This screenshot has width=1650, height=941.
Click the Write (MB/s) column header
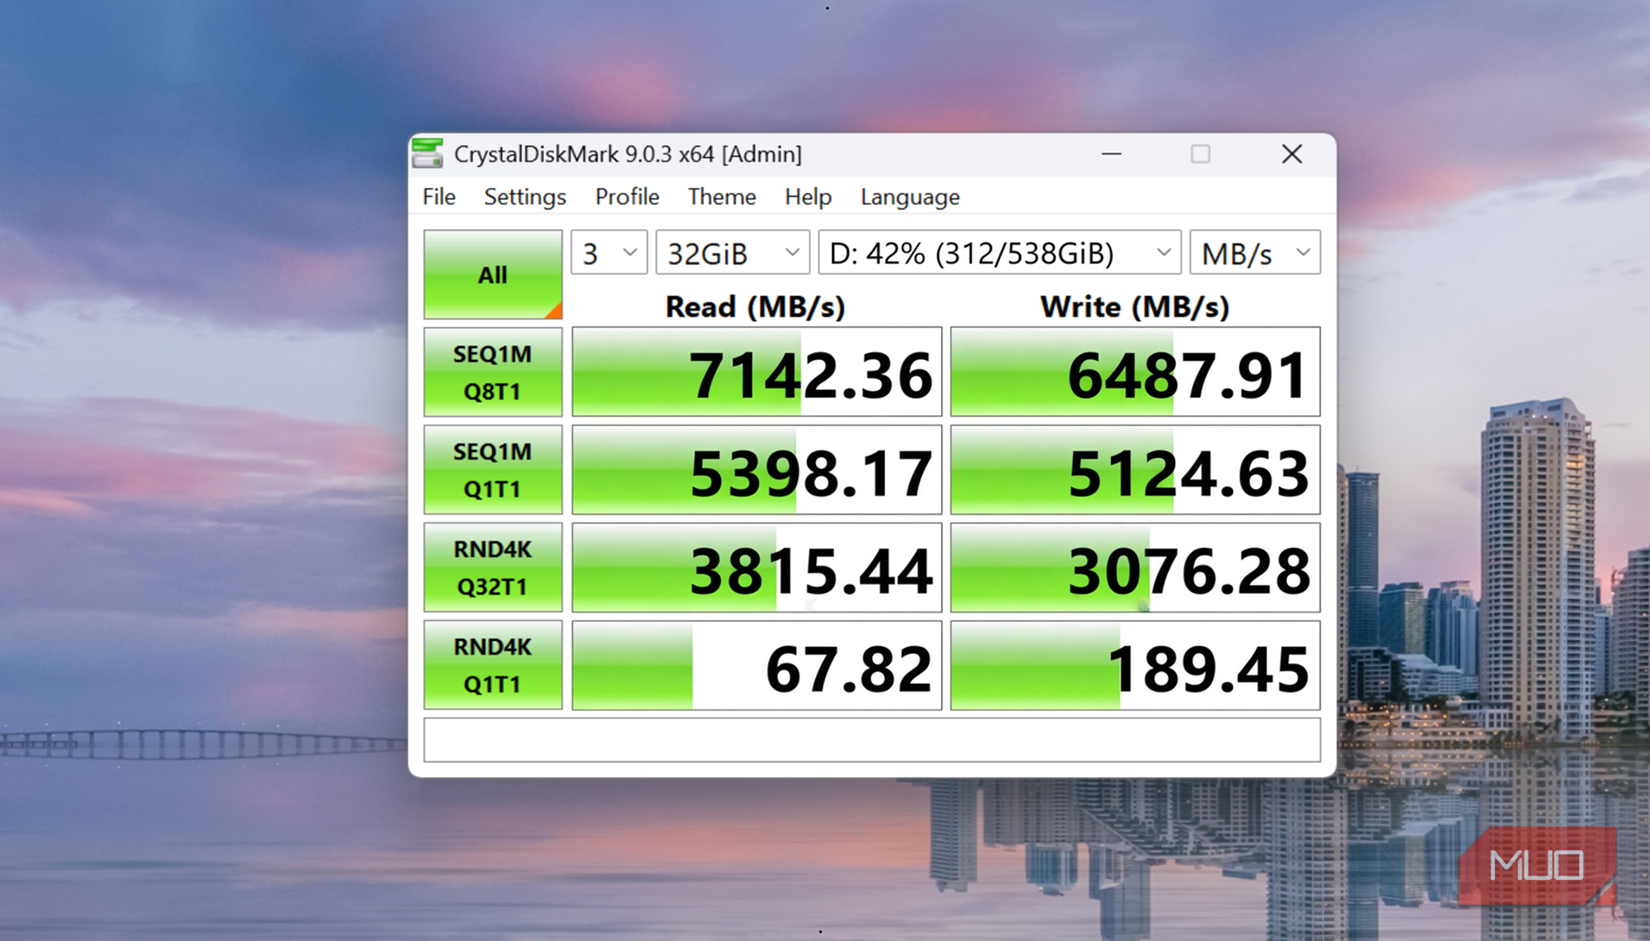(1135, 307)
